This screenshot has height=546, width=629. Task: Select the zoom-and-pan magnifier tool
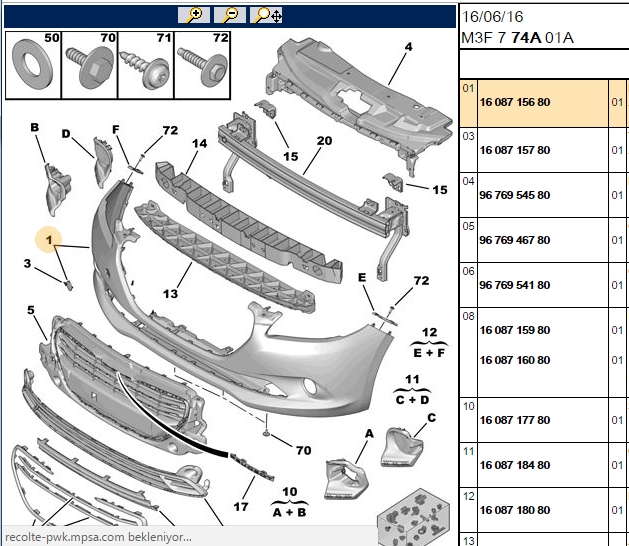[x=266, y=15]
